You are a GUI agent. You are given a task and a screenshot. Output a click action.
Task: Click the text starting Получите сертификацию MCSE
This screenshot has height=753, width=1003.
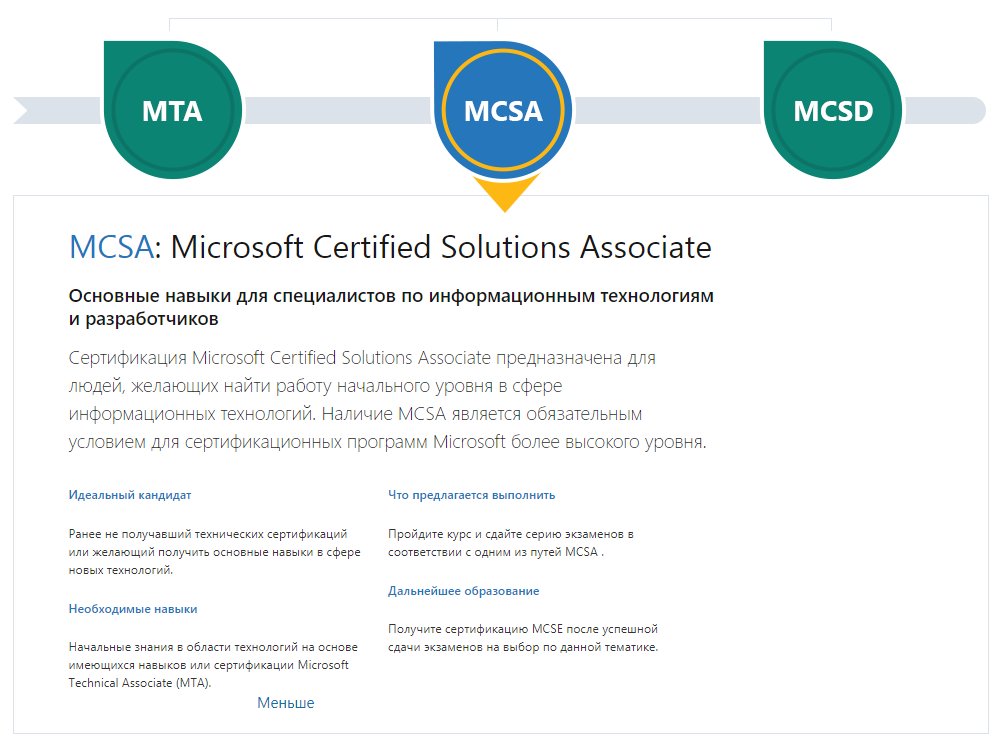[522, 638]
